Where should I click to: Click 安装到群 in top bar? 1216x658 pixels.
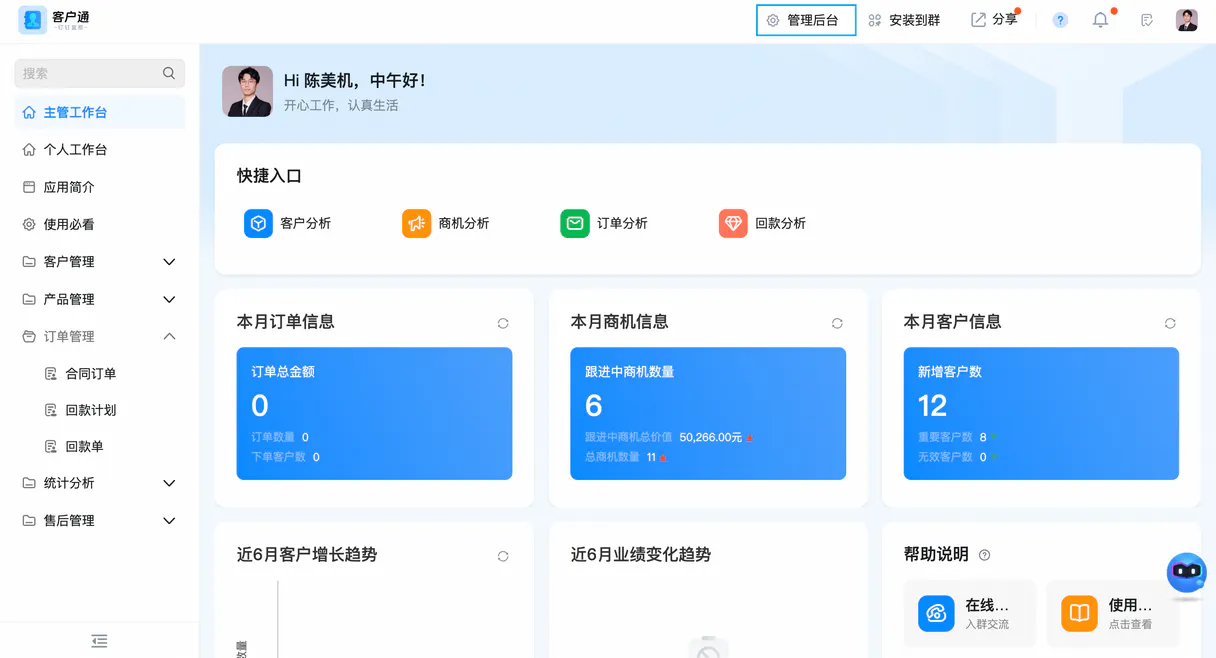pos(904,20)
